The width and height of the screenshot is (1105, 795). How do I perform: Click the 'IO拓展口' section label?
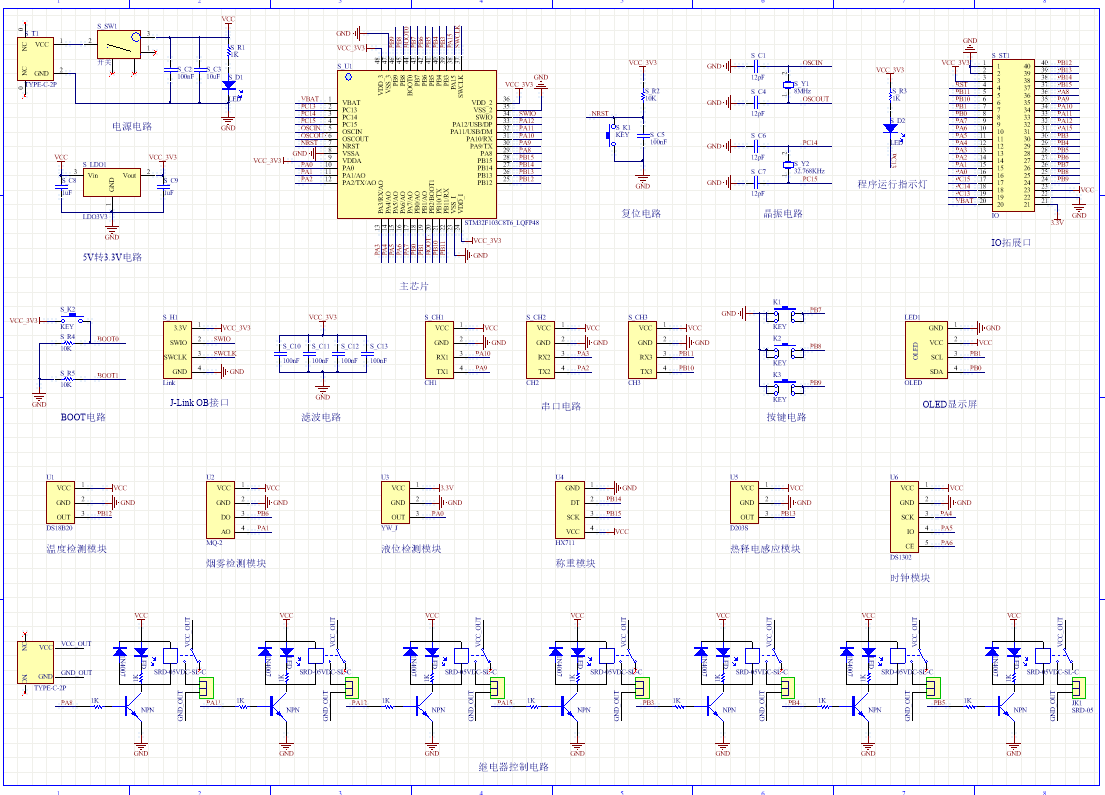[1011, 242]
